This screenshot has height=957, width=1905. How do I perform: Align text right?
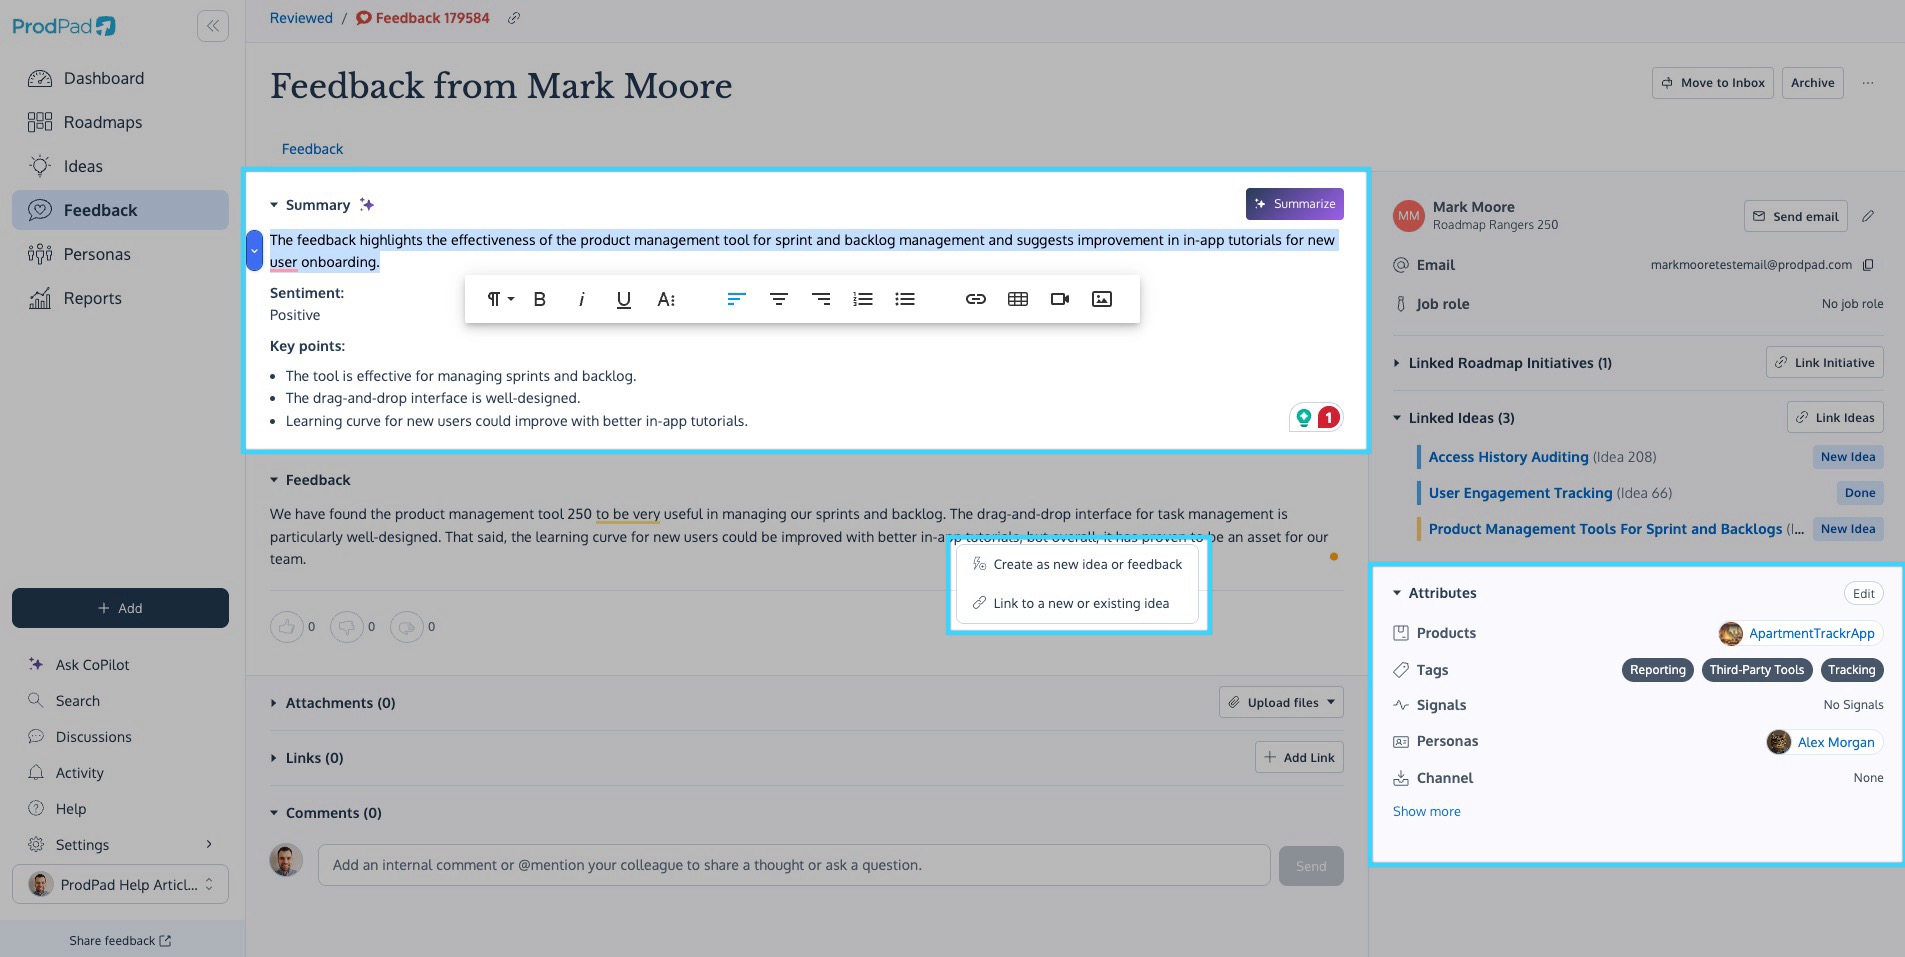[x=821, y=299]
